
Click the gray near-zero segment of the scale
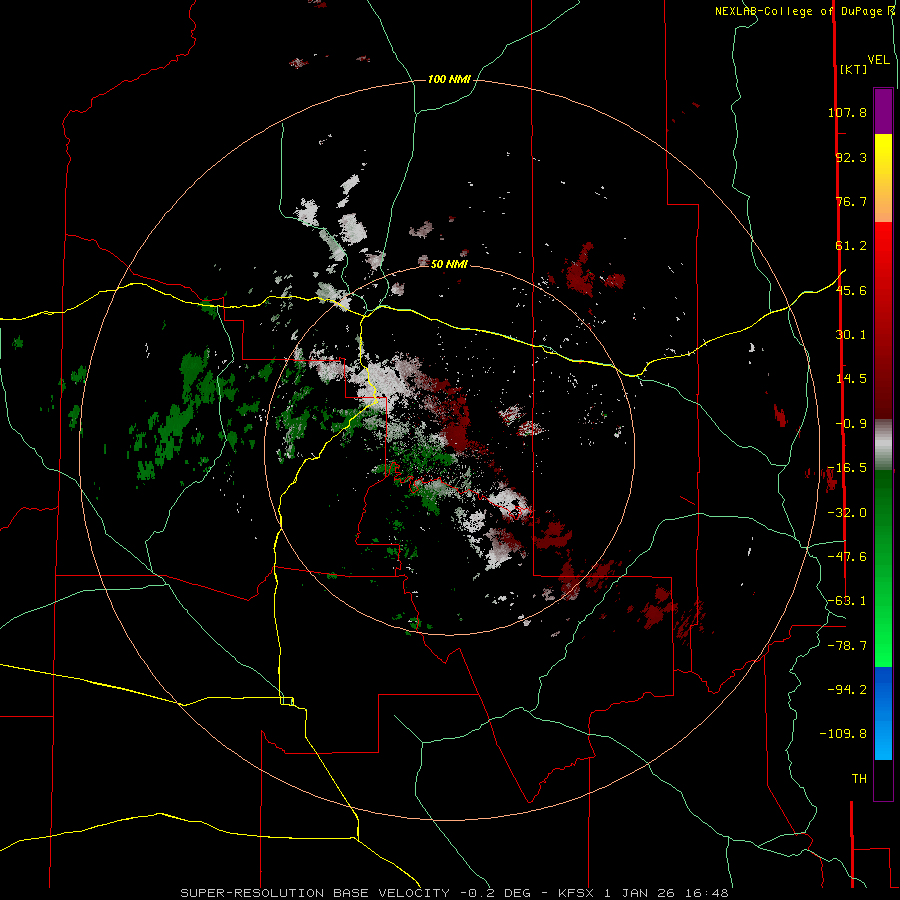pos(883,445)
